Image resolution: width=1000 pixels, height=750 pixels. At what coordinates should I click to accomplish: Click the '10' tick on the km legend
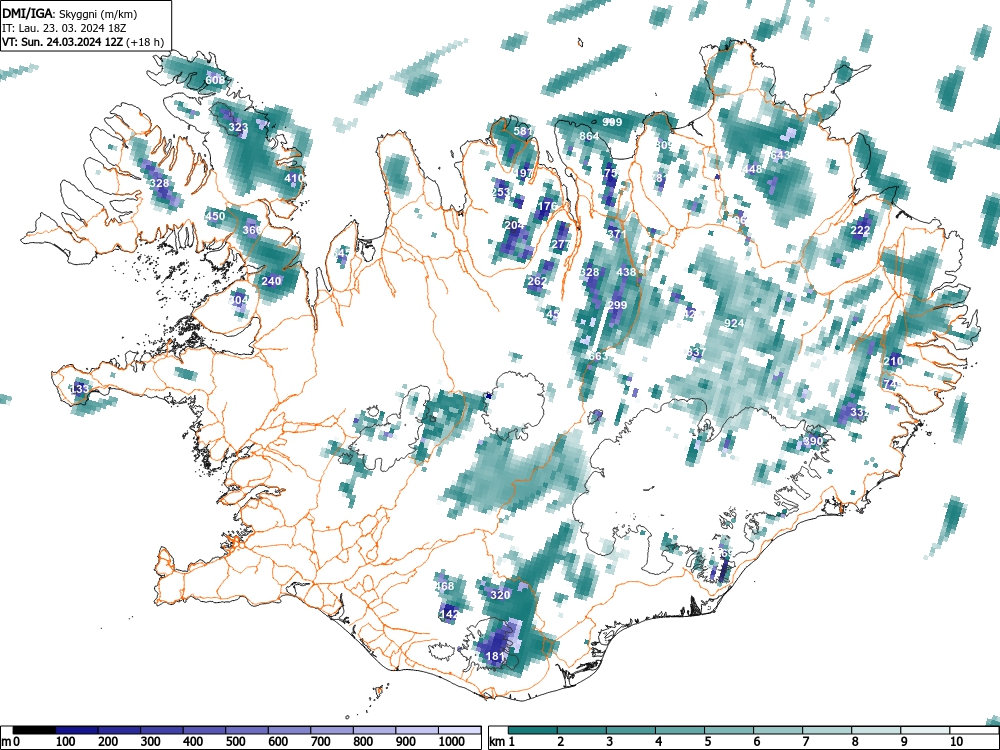tap(956, 742)
